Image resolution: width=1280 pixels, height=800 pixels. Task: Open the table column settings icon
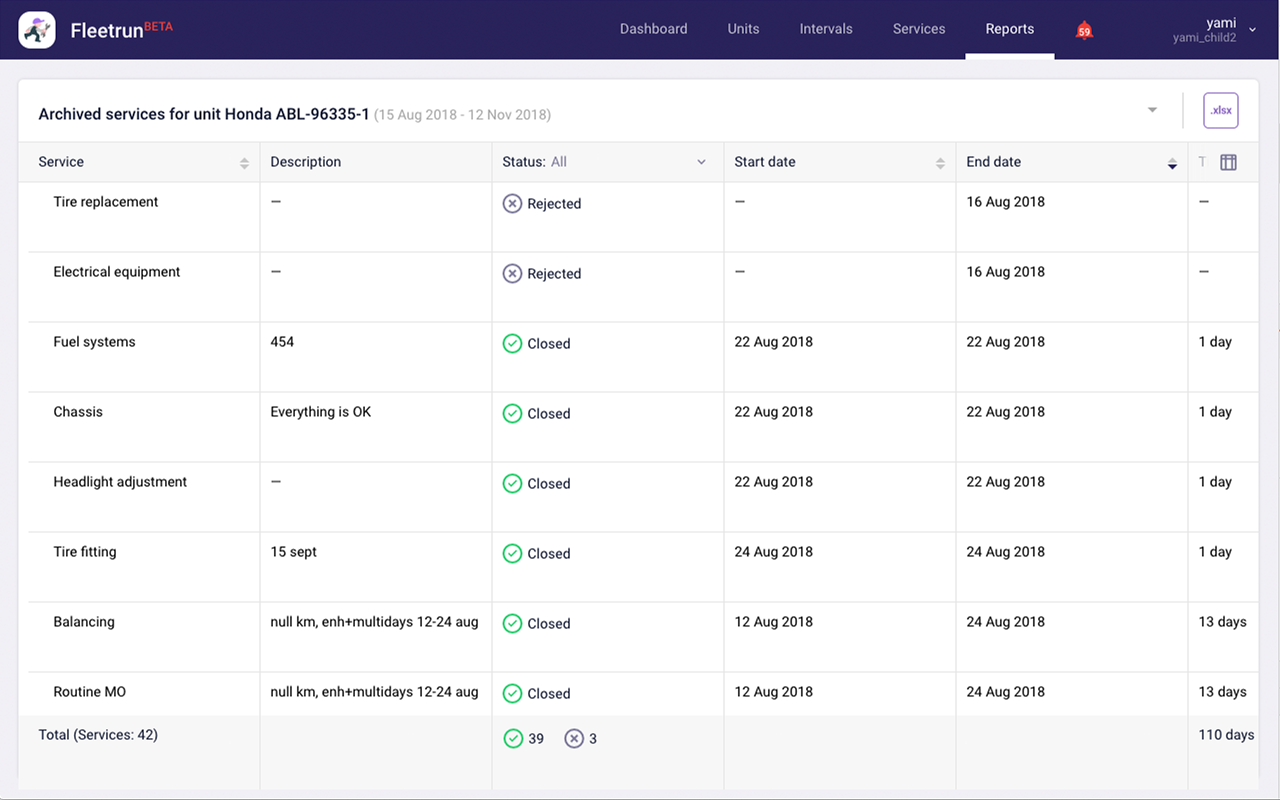click(x=1228, y=162)
